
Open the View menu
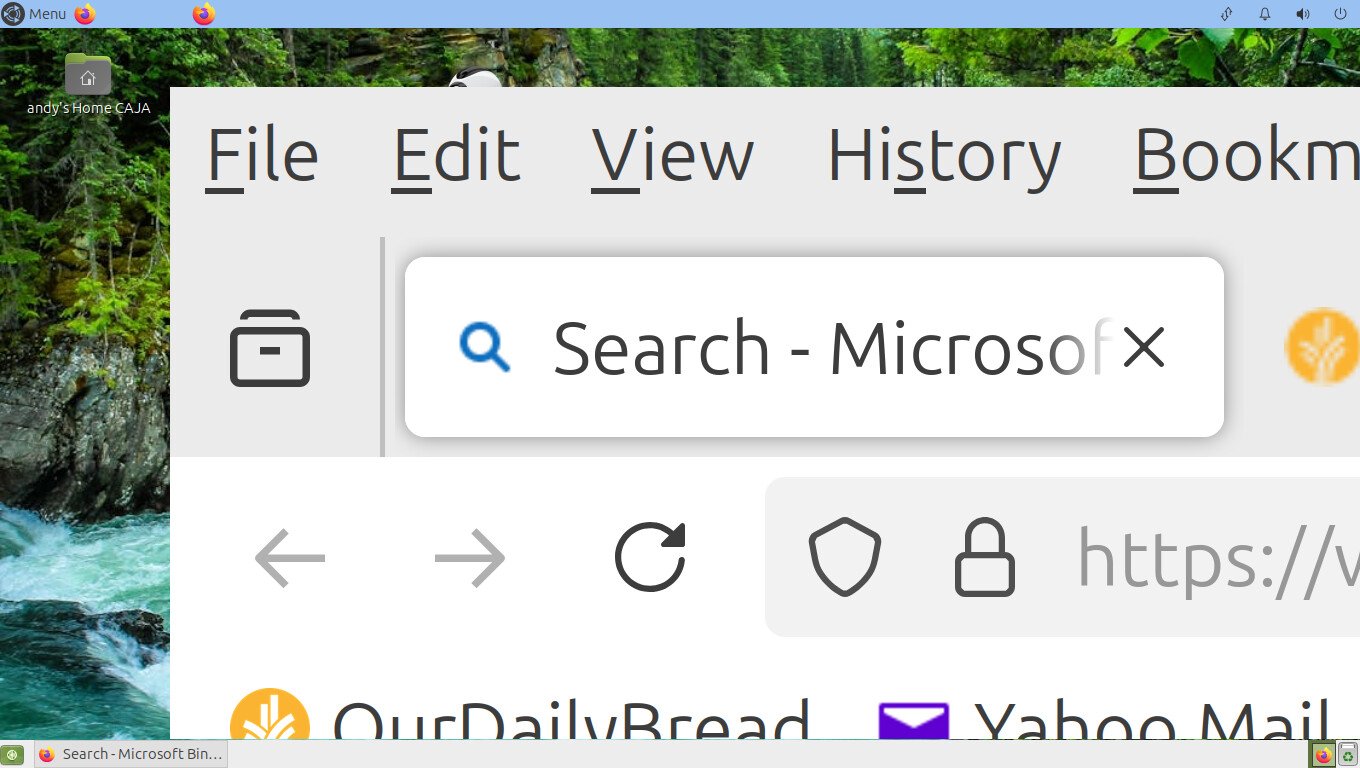pyautogui.click(x=672, y=156)
